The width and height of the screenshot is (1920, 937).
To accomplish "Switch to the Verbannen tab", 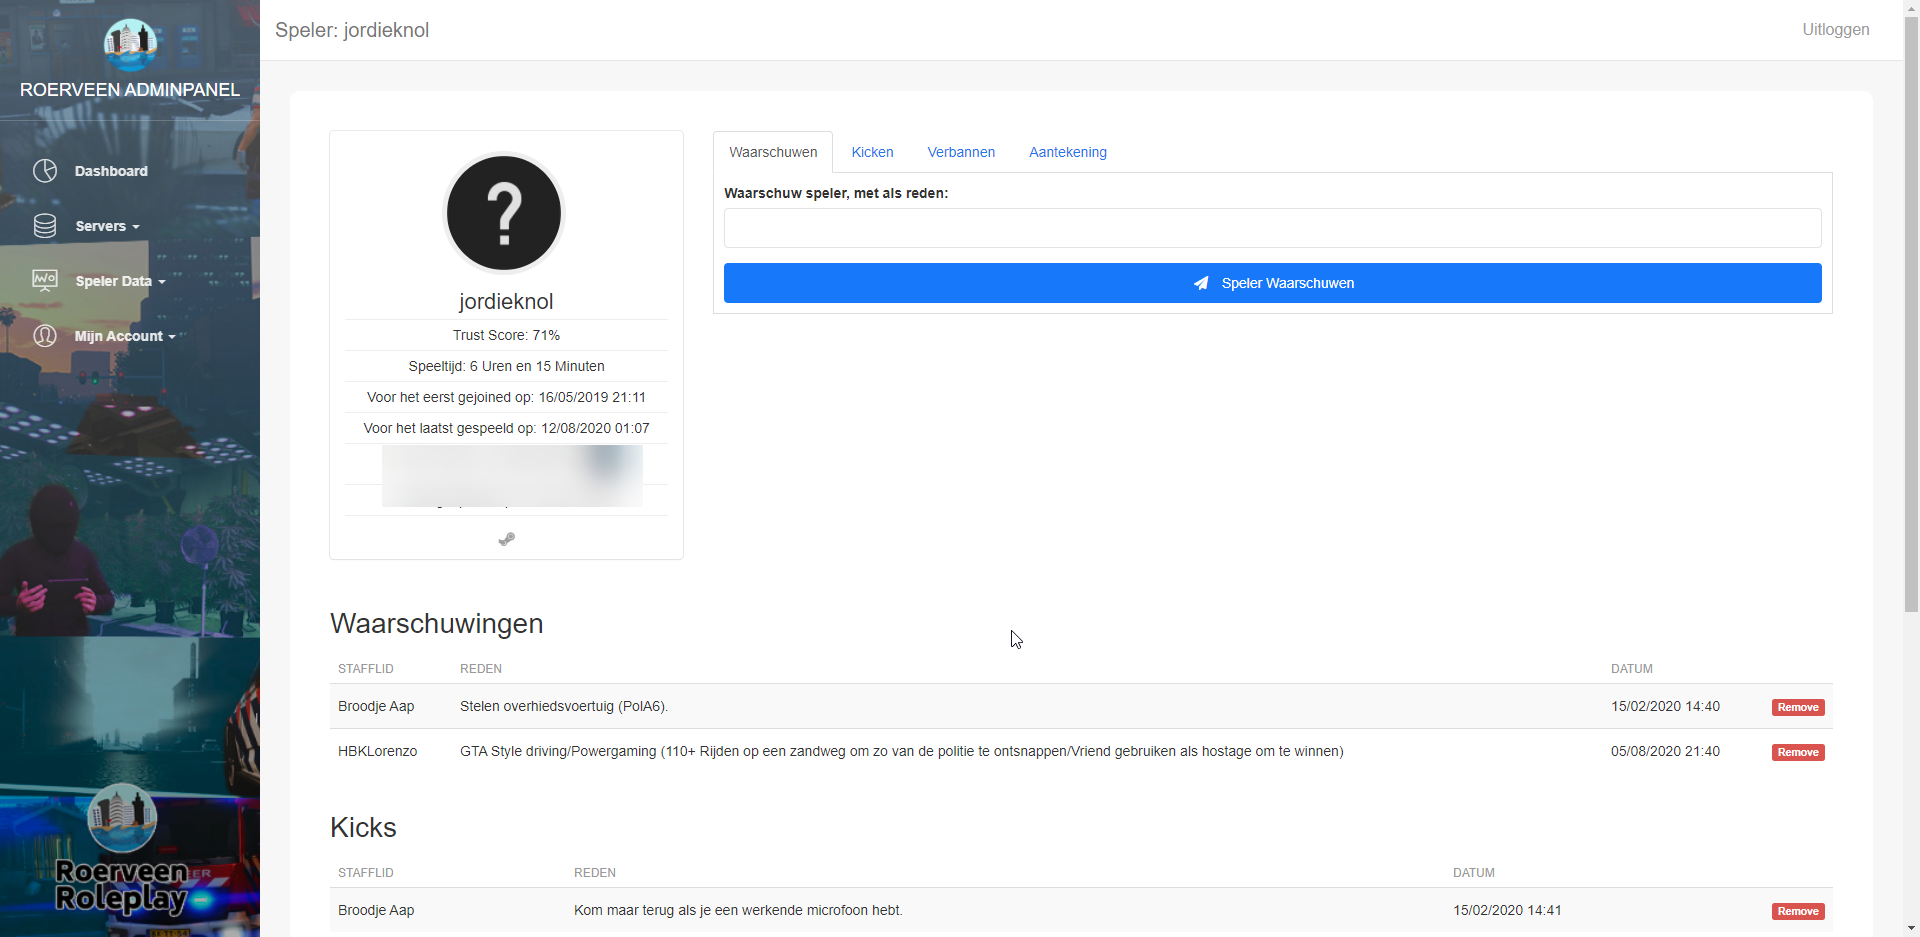I will 961,152.
